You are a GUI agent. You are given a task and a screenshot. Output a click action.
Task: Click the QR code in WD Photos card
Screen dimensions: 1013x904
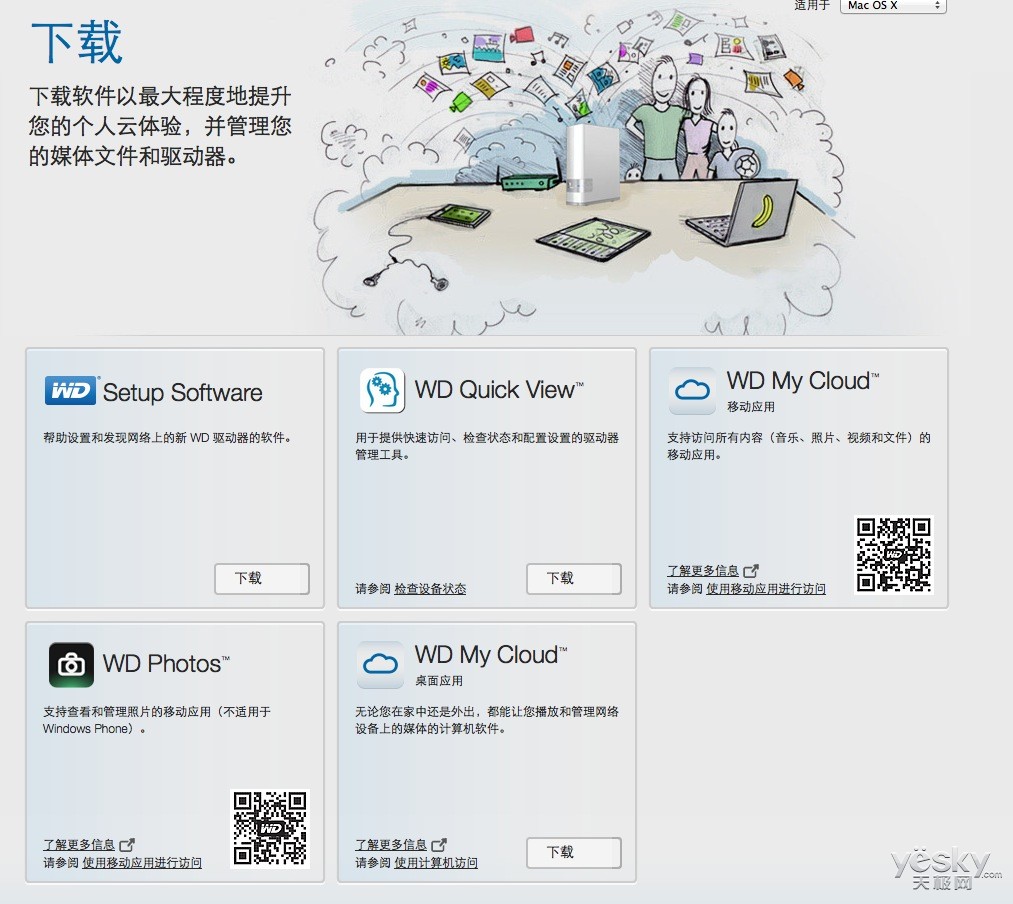coord(270,828)
